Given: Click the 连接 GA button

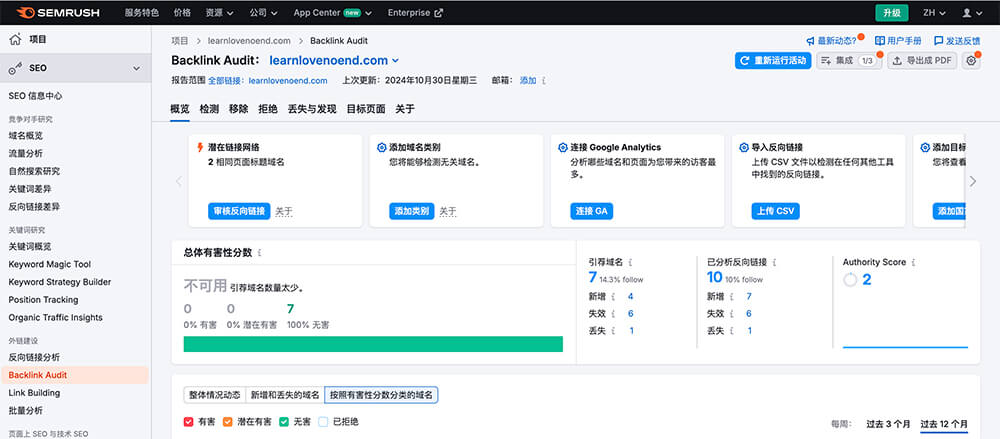Looking at the screenshot, I should (x=592, y=211).
